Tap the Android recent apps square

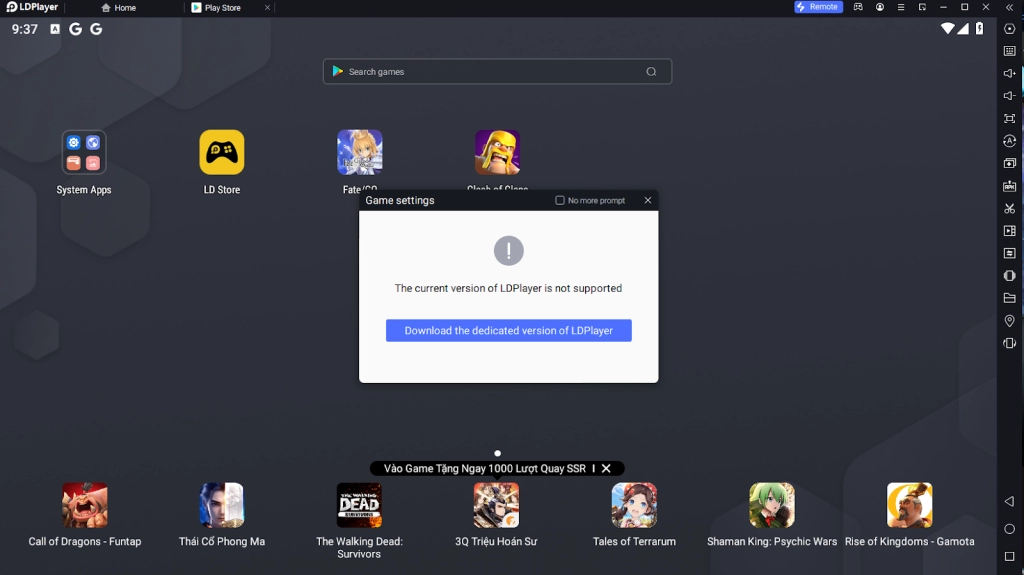pos(1010,556)
